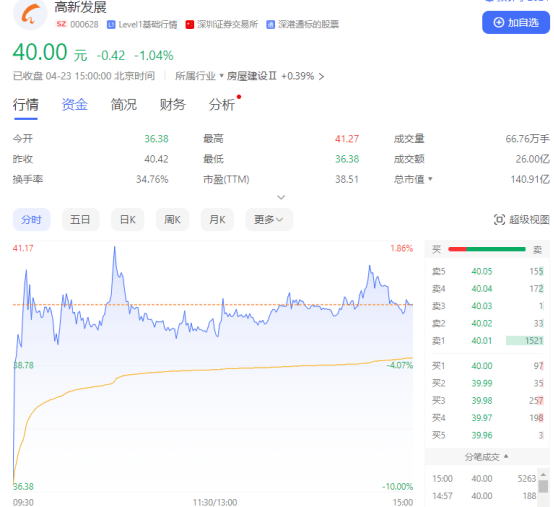This screenshot has width=554, height=507.
Task: Expand more quote data with chevron
Action: point(281,197)
